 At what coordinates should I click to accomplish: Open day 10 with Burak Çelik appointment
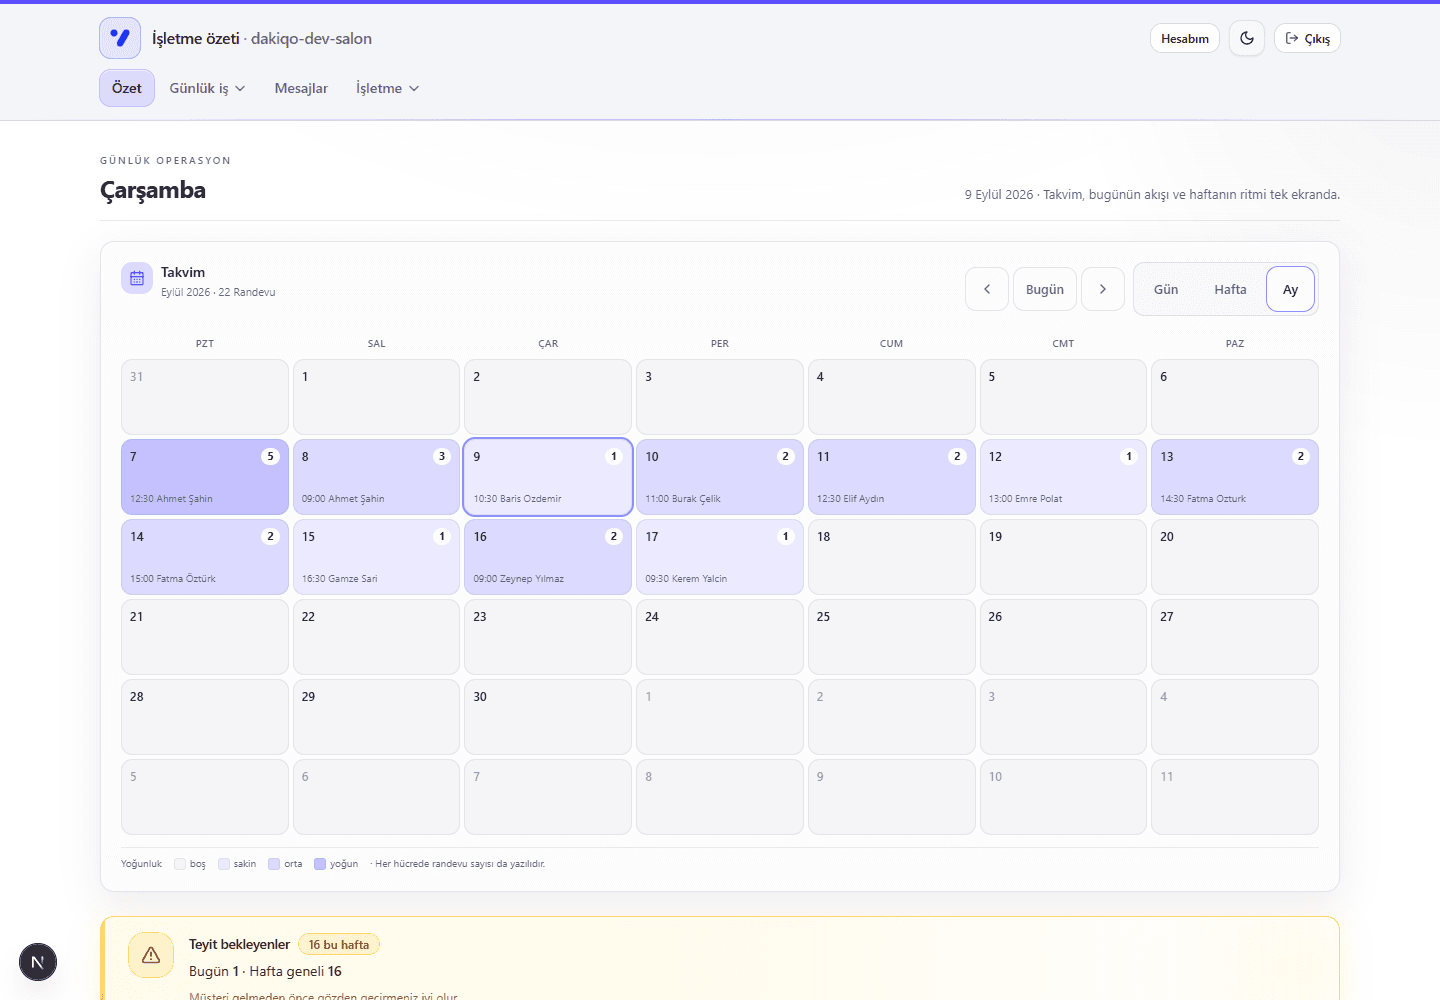point(720,477)
